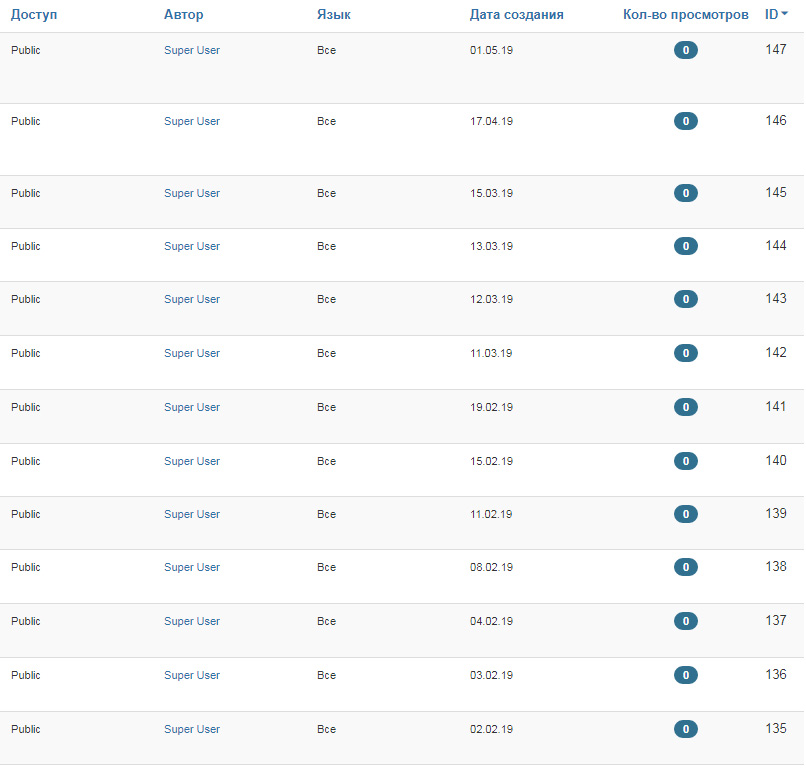Click the Public access cell in row 140
This screenshot has width=806, height=770.
tap(26, 461)
